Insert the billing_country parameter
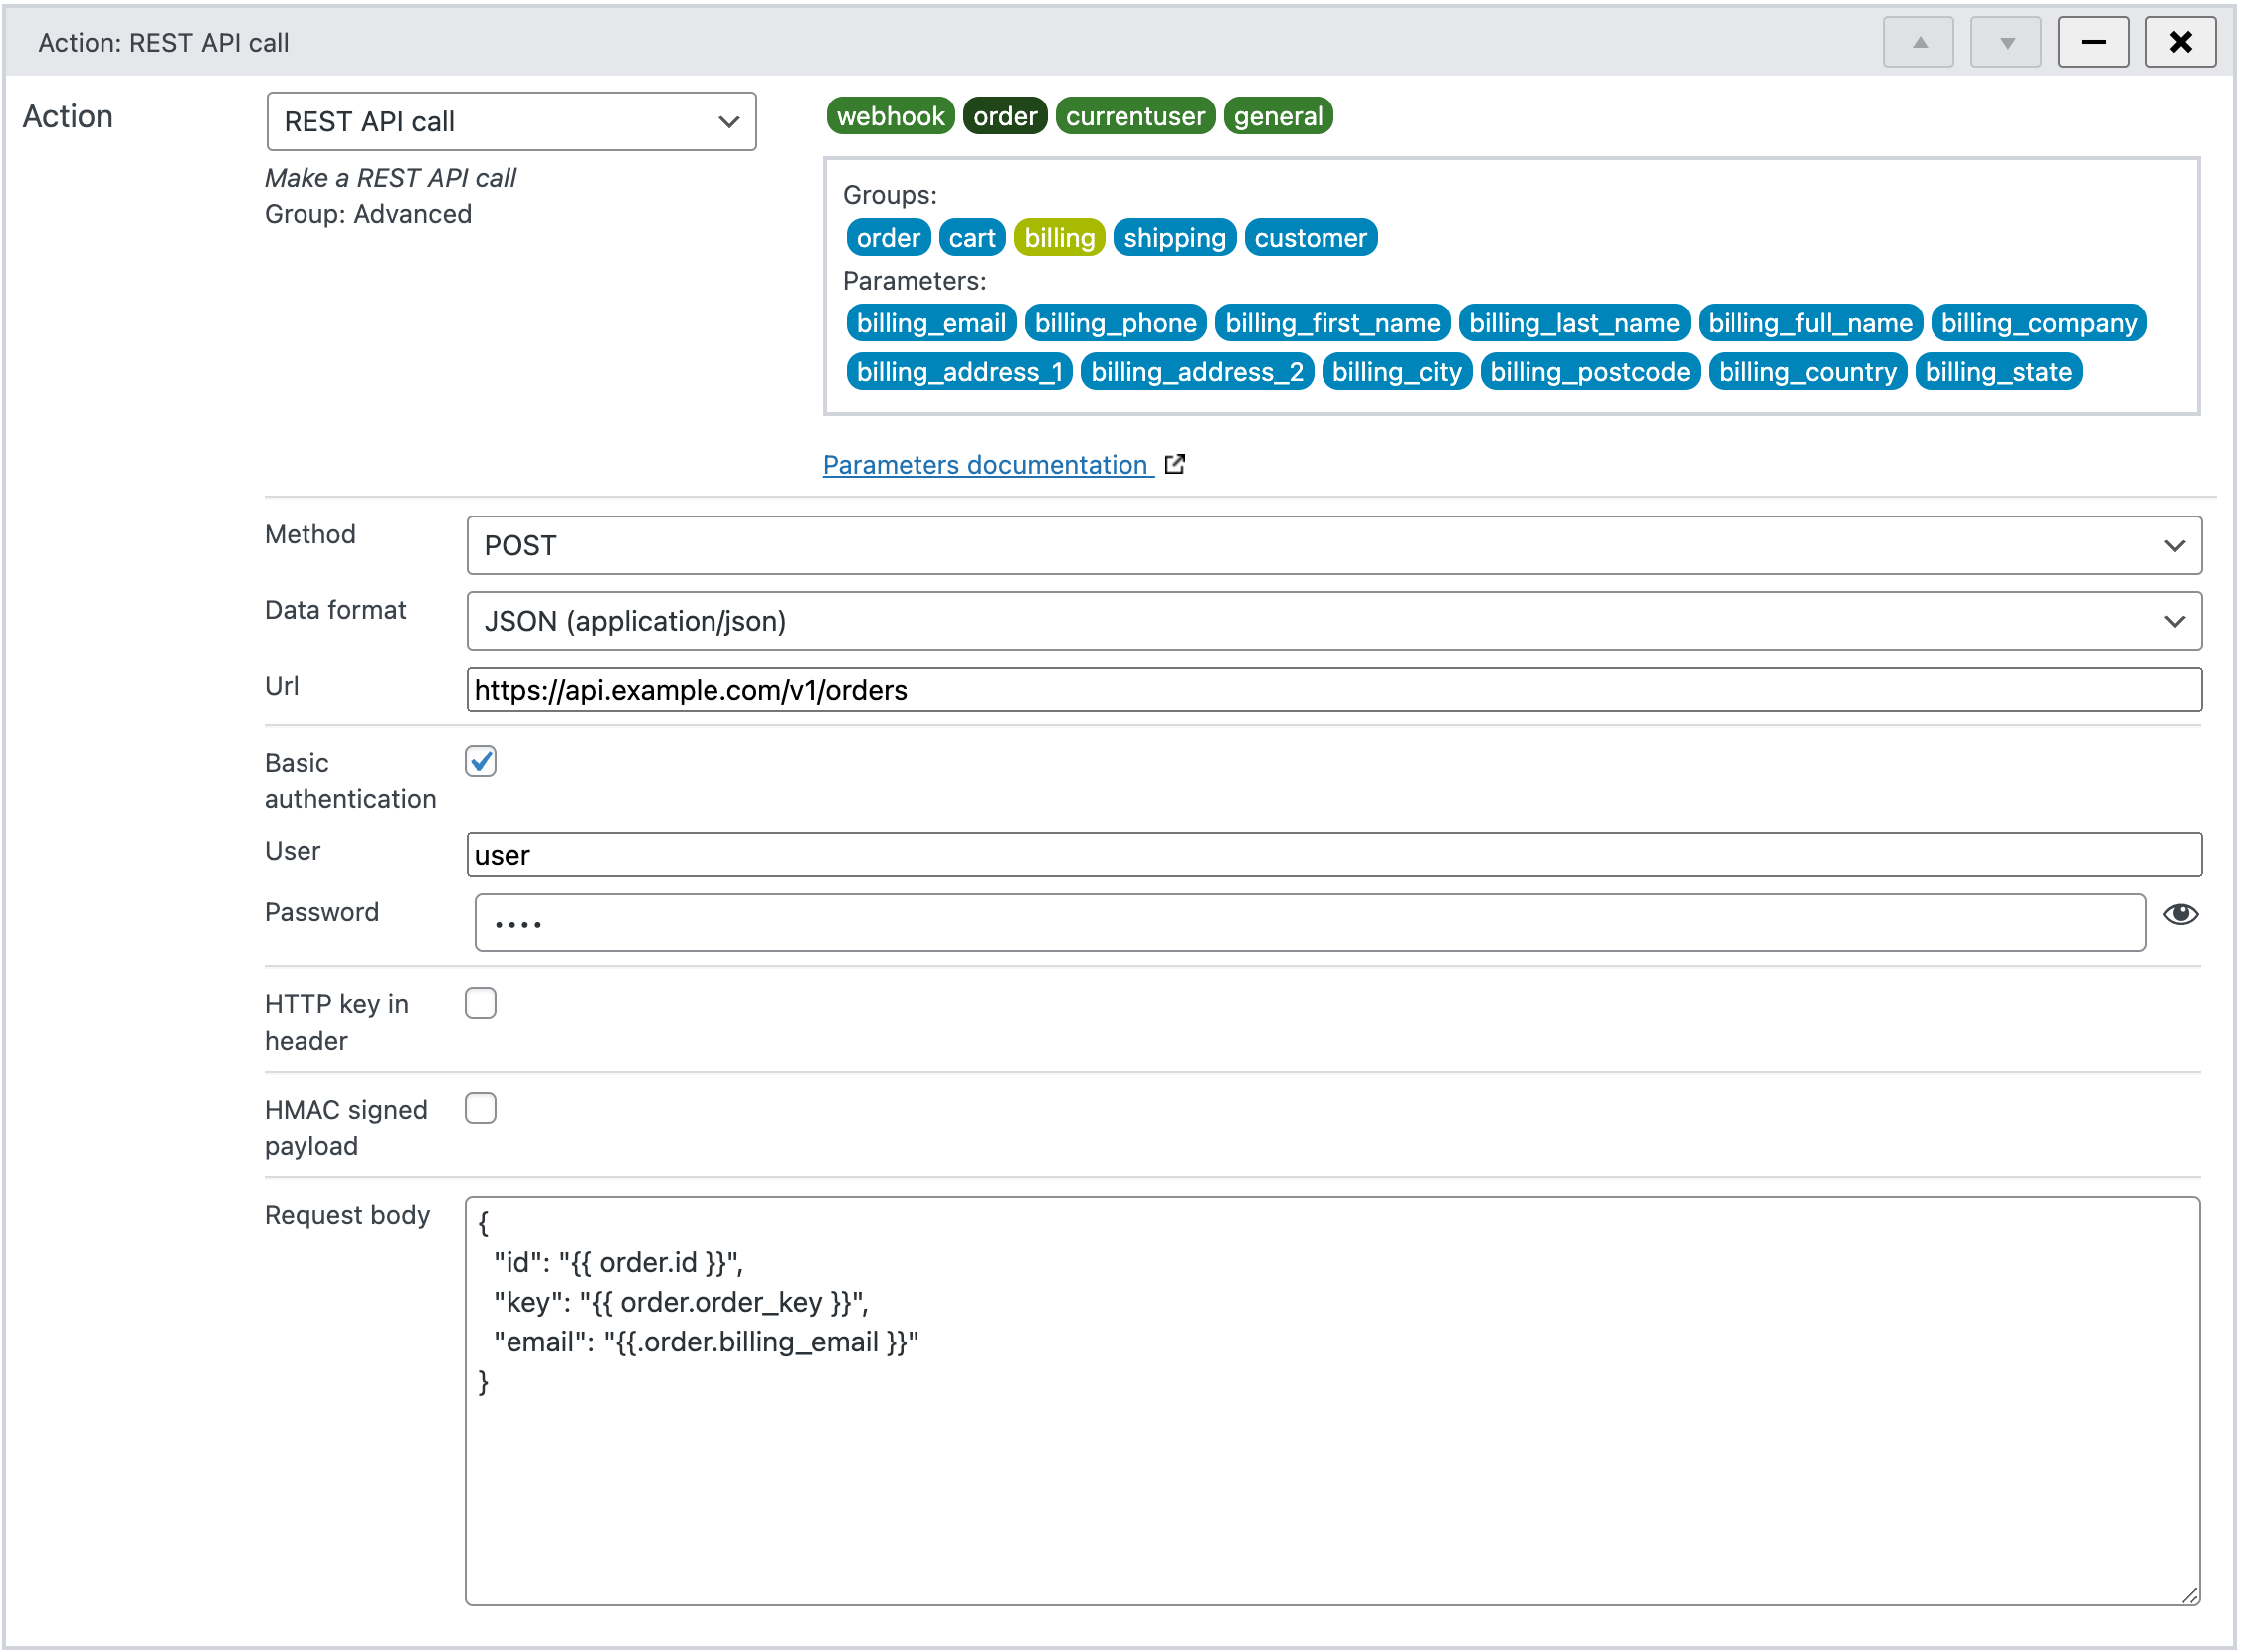Screen dimensions: 2241x1652 (1807, 371)
